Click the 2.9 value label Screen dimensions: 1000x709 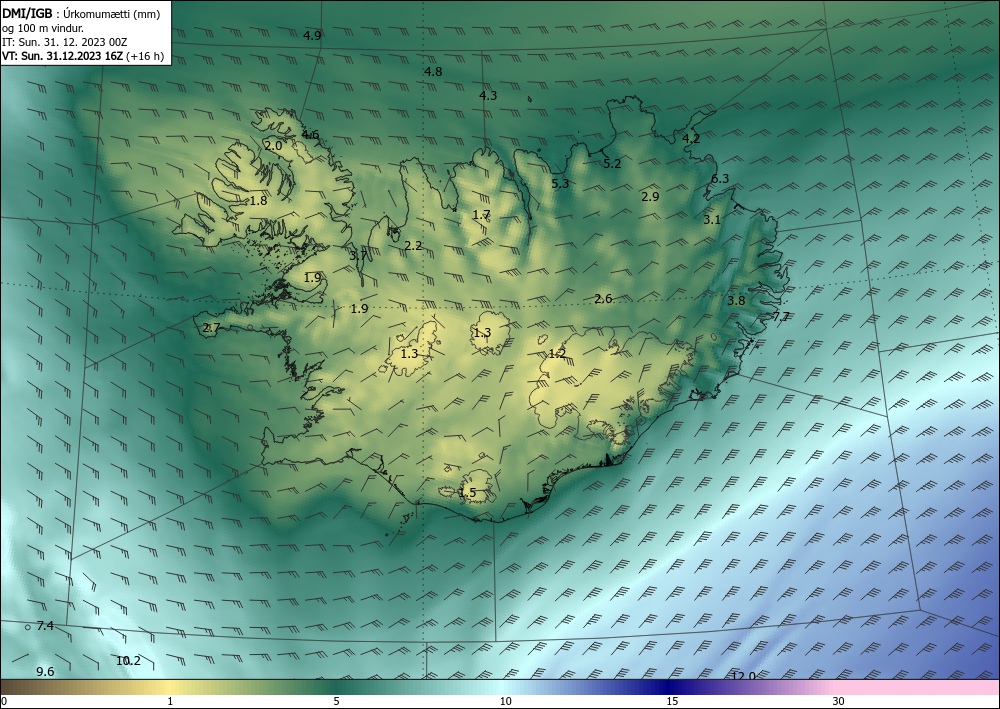click(651, 196)
